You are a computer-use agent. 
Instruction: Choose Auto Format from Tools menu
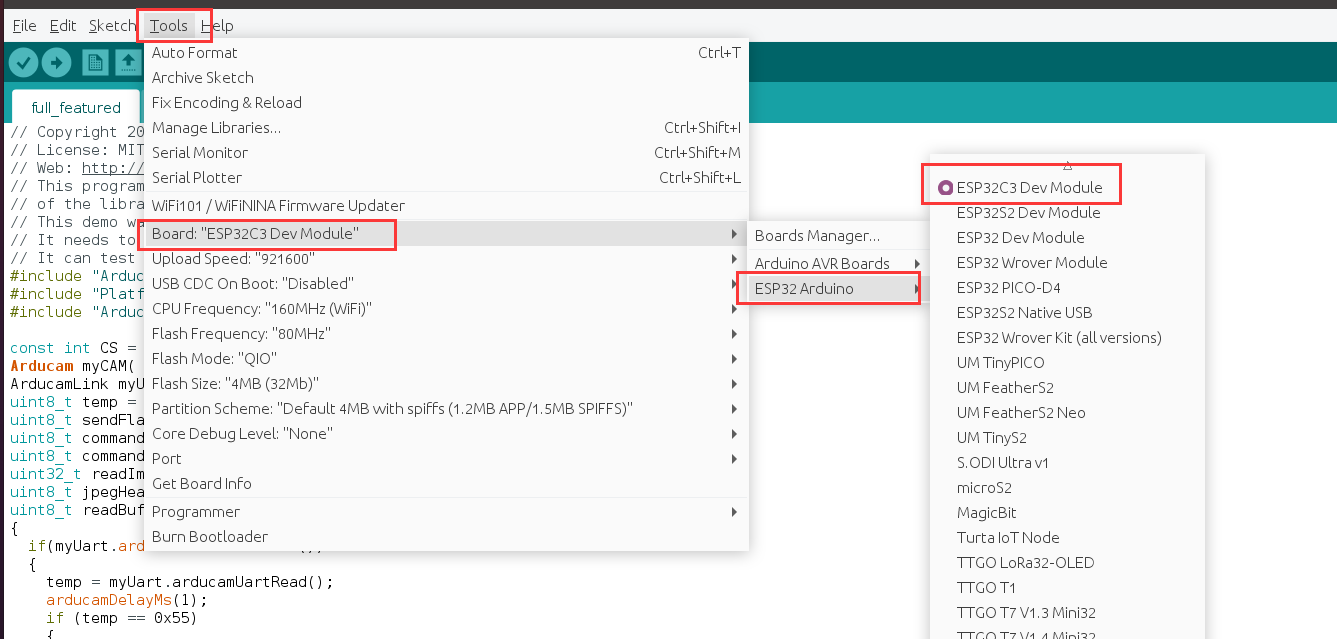[x=446, y=52]
